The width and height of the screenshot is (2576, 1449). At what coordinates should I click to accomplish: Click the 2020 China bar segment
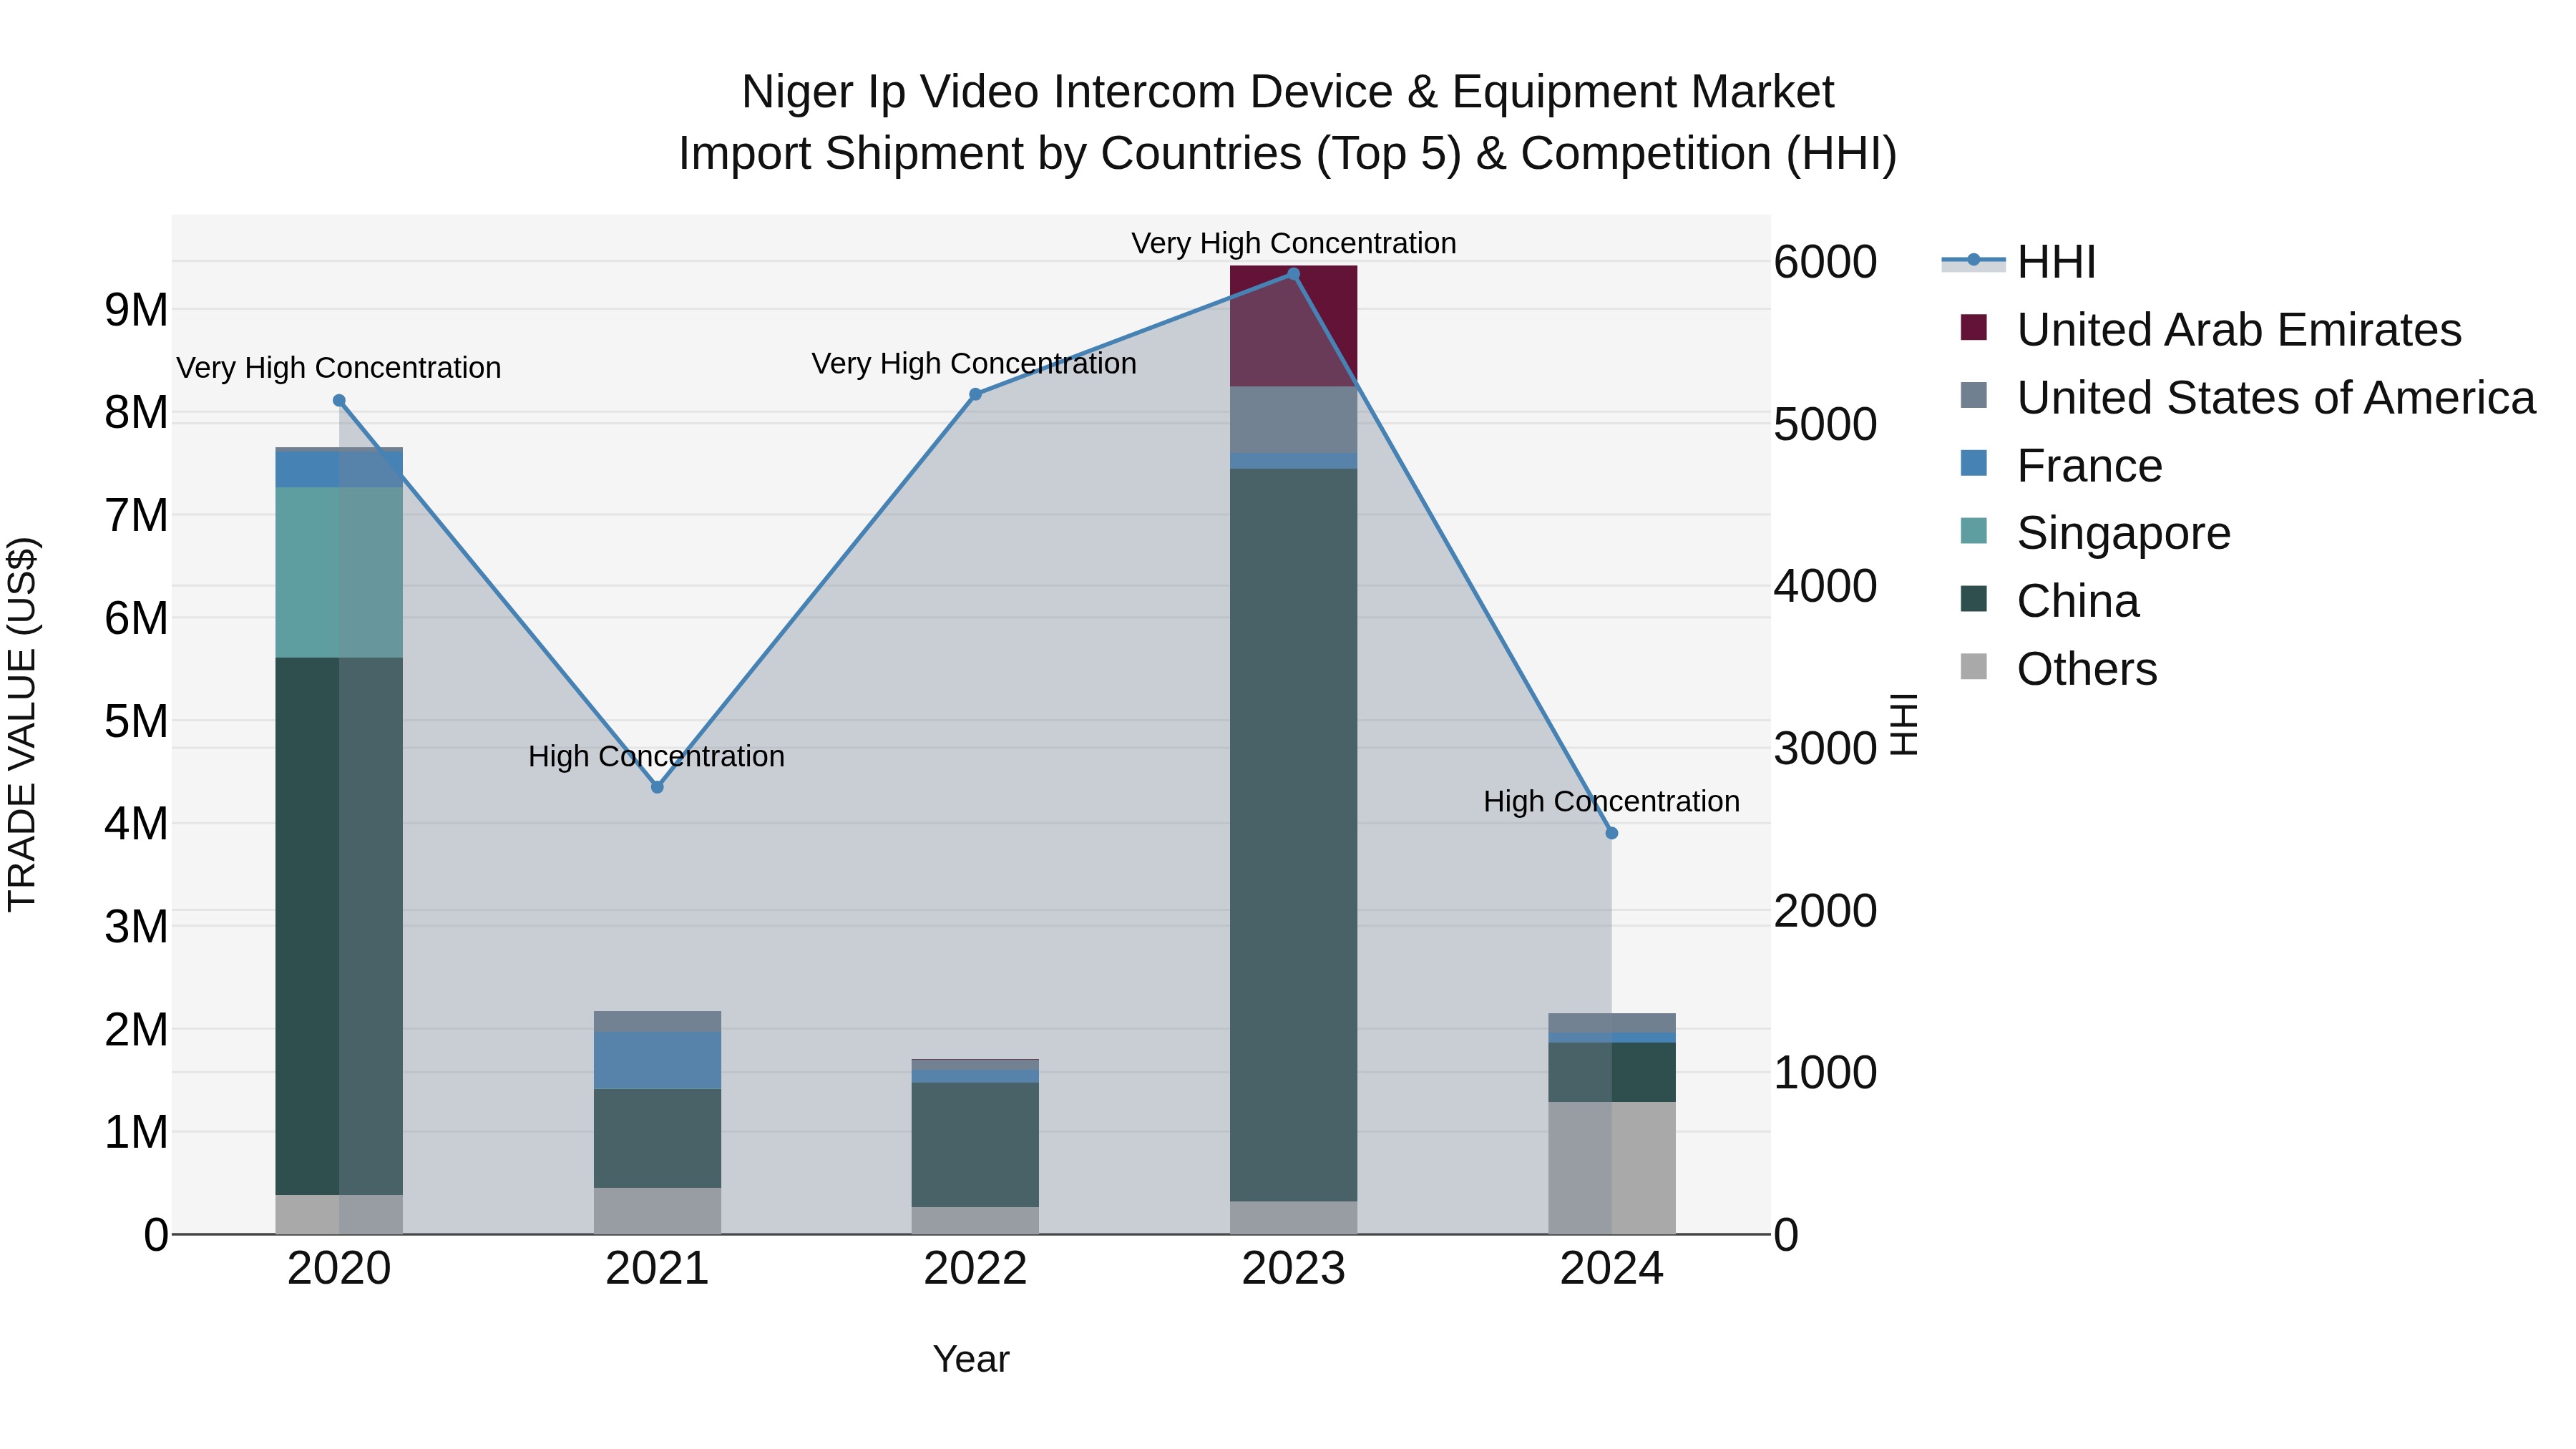tap(339, 926)
